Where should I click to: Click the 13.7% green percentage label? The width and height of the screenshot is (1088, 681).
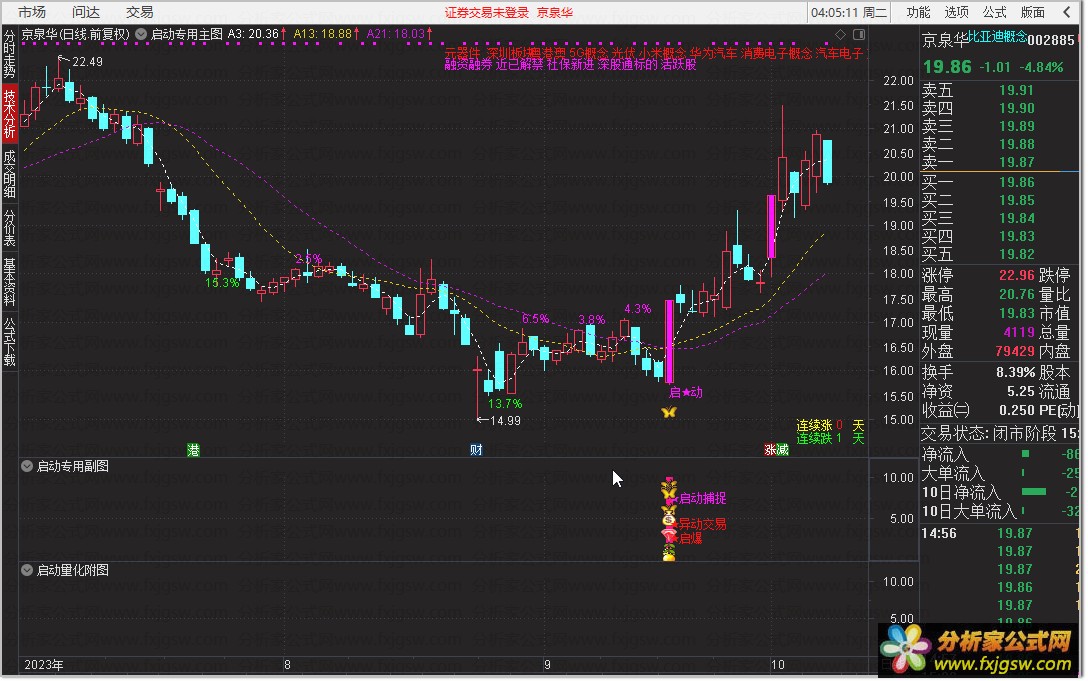pos(504,404)
